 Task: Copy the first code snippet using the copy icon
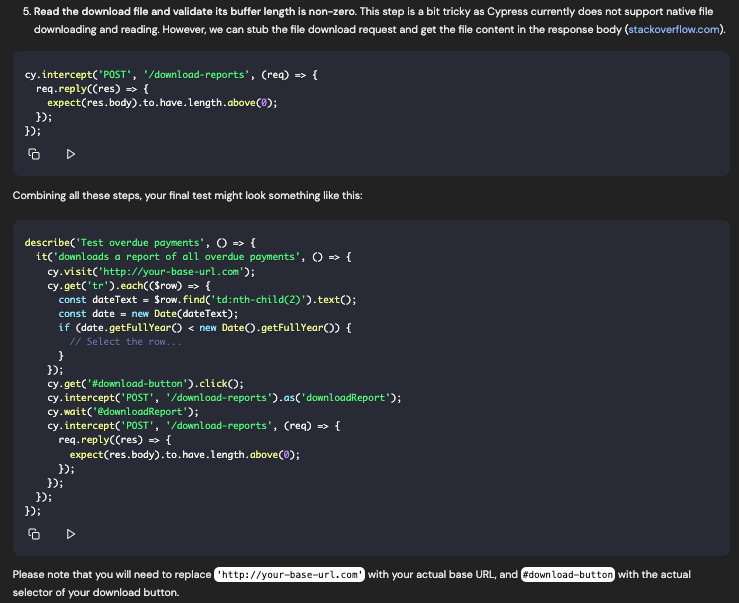34,154
